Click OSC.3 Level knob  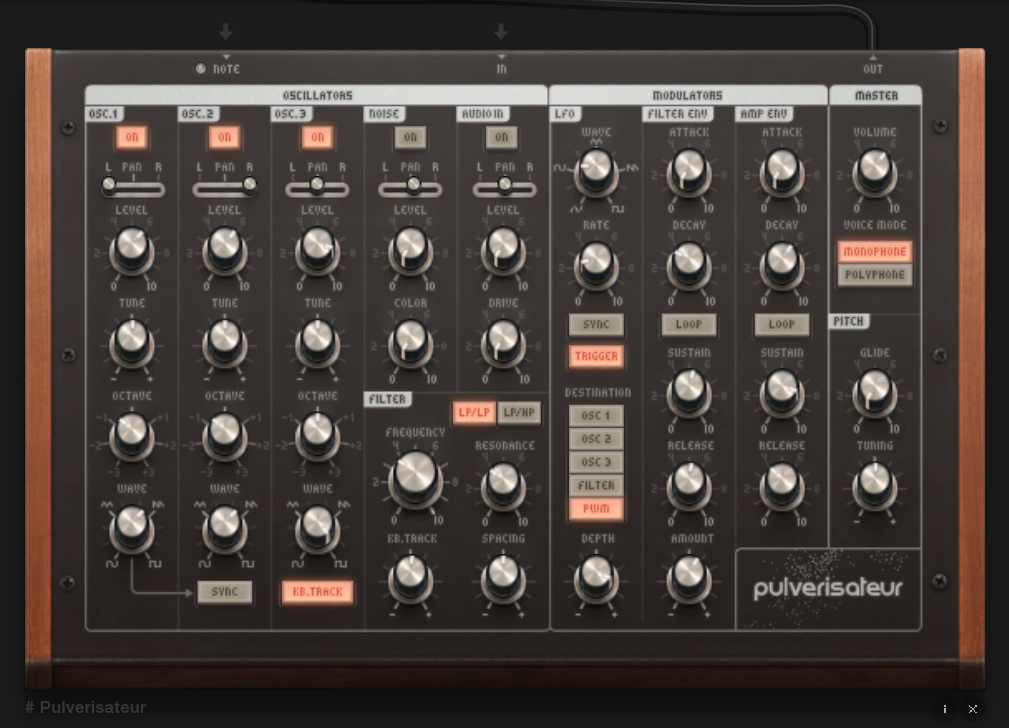tap(317, 251)
